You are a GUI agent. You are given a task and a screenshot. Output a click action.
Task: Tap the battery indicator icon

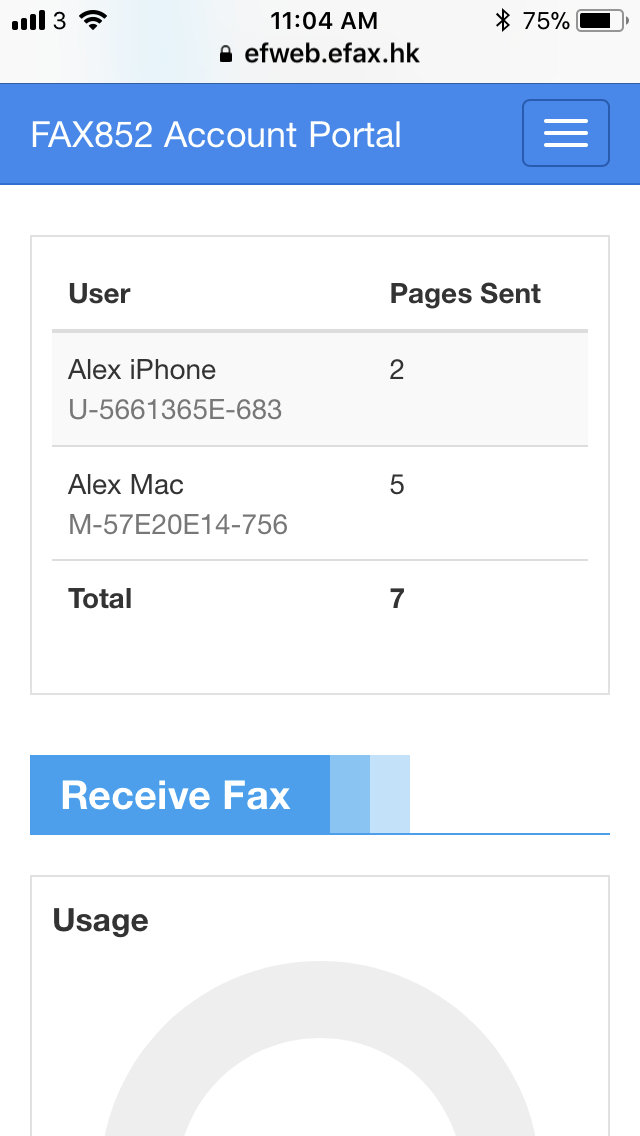click(x=602, y=21)
